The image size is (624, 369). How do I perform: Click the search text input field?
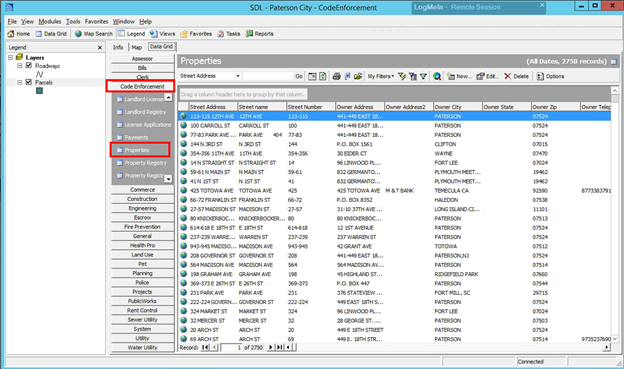pyautogui.click(x=268, y=76)
